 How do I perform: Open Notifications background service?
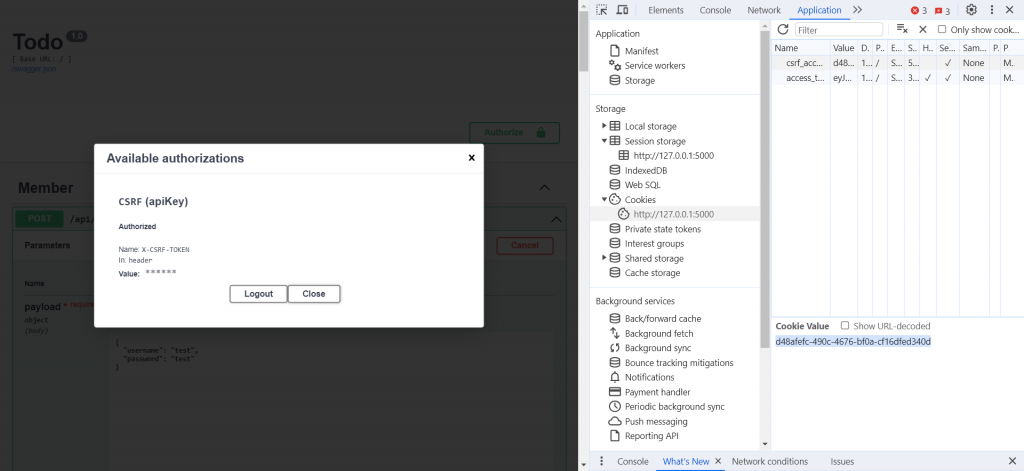pos(649,378)
